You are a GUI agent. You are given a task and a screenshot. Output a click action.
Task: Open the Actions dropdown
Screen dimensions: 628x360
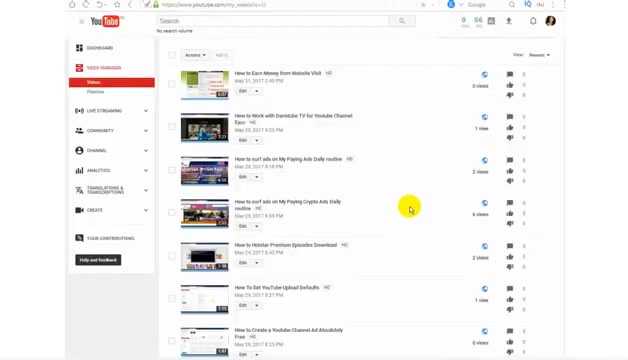195,55
